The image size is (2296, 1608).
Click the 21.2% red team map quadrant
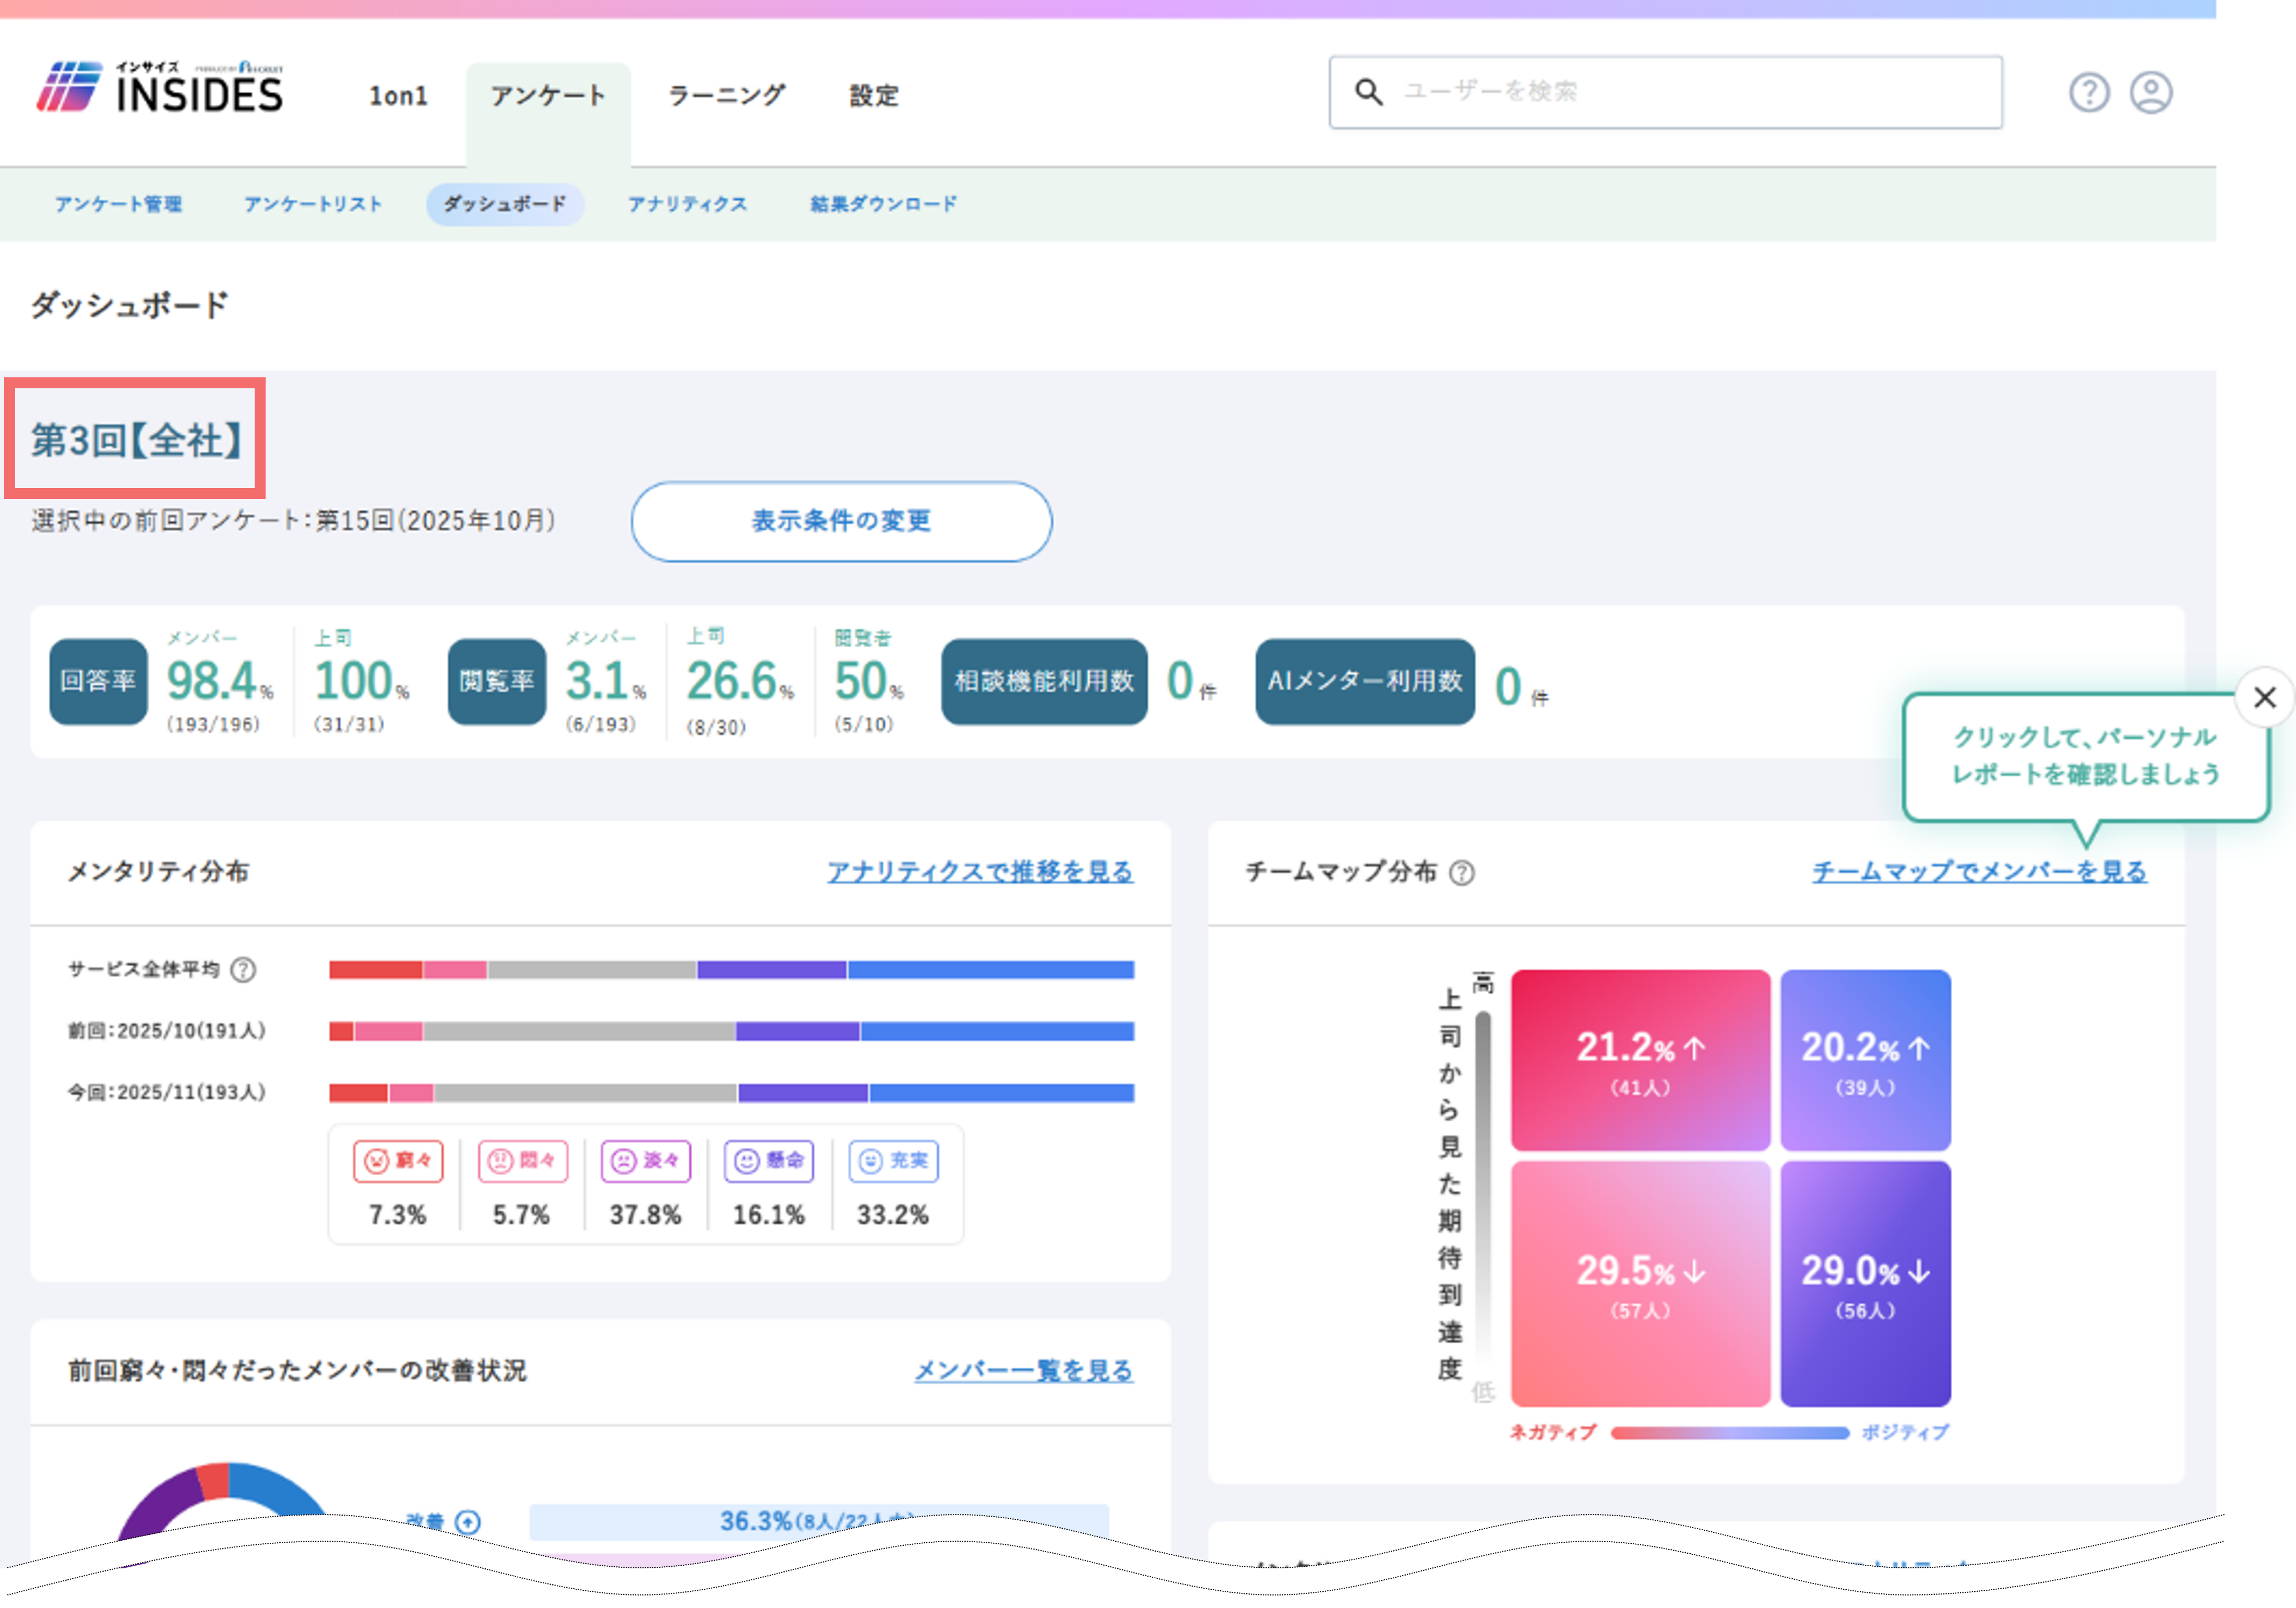[x=1640, y=1060]
